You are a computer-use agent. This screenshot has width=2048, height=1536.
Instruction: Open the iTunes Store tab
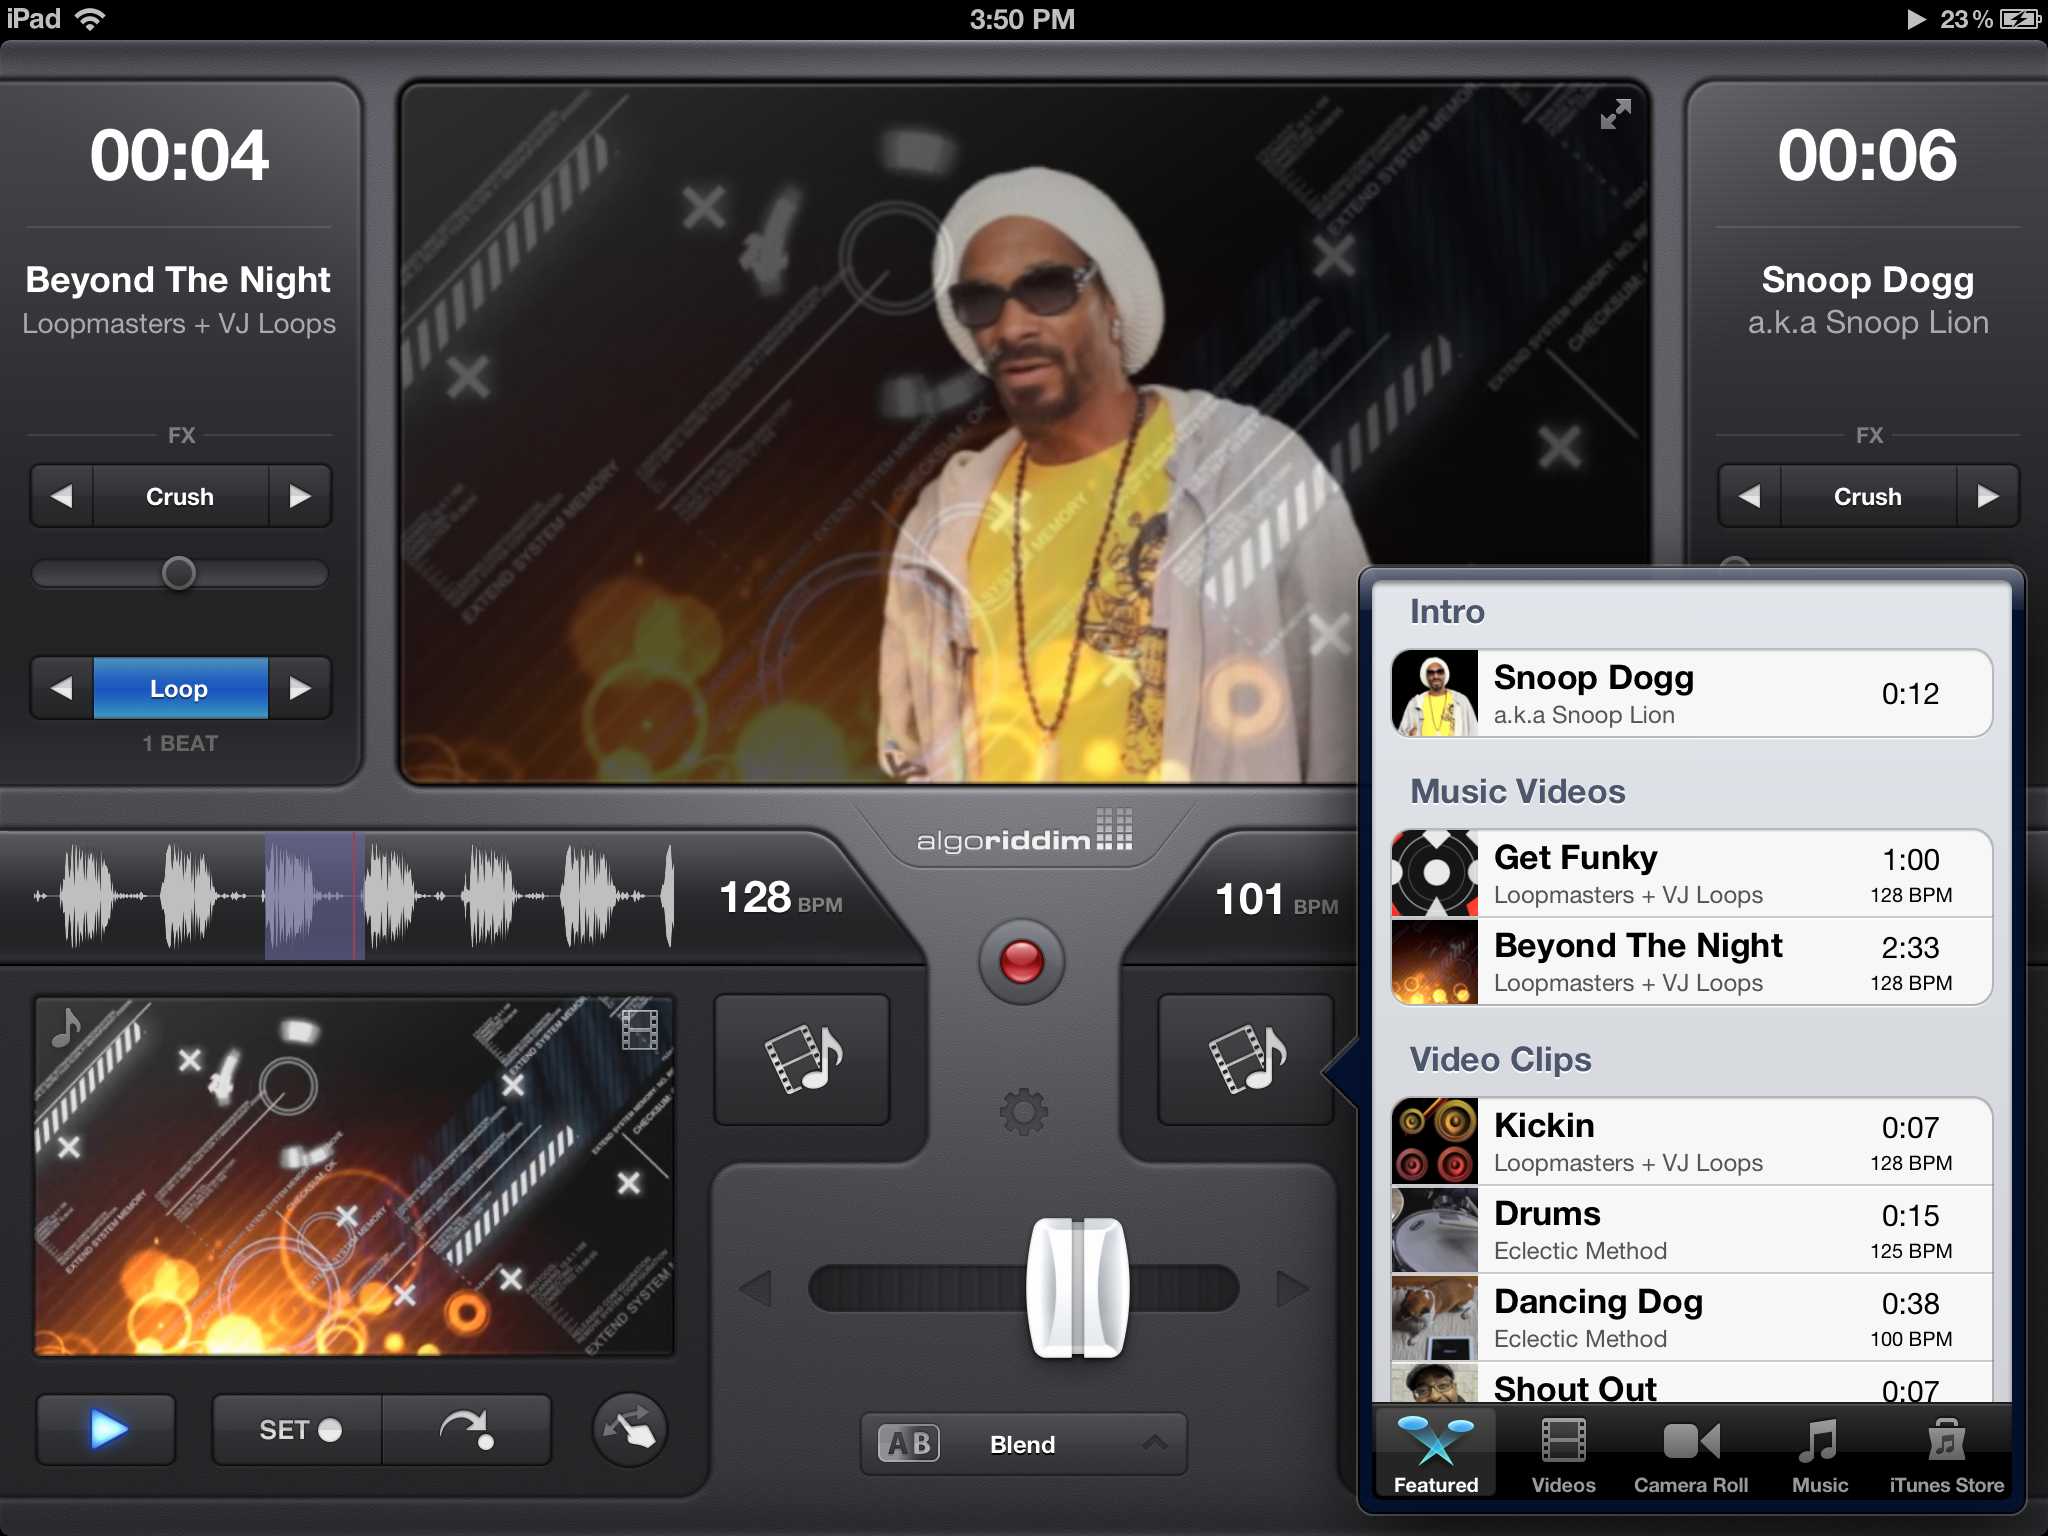pos(1946,1455)
